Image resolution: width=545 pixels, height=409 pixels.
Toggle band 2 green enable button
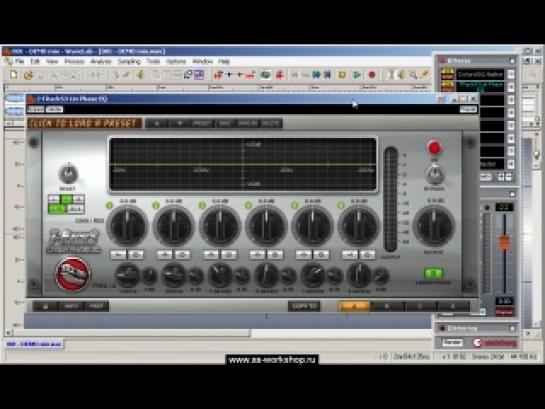click(x=156, y=205)
